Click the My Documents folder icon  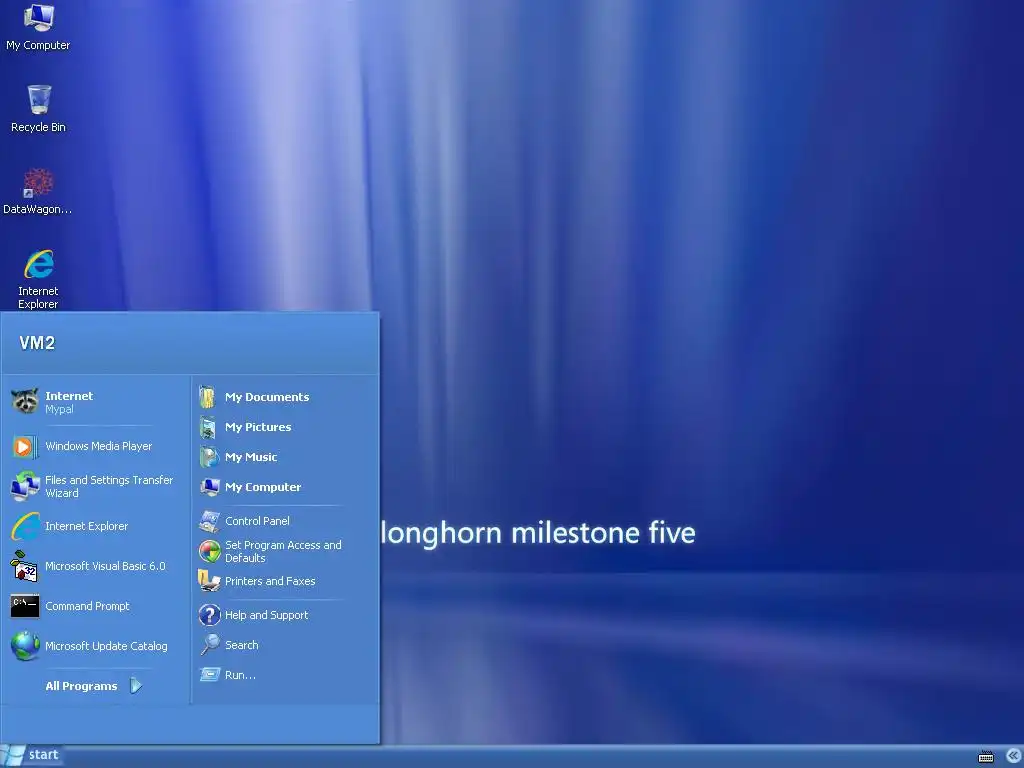(x=208, y=397)
